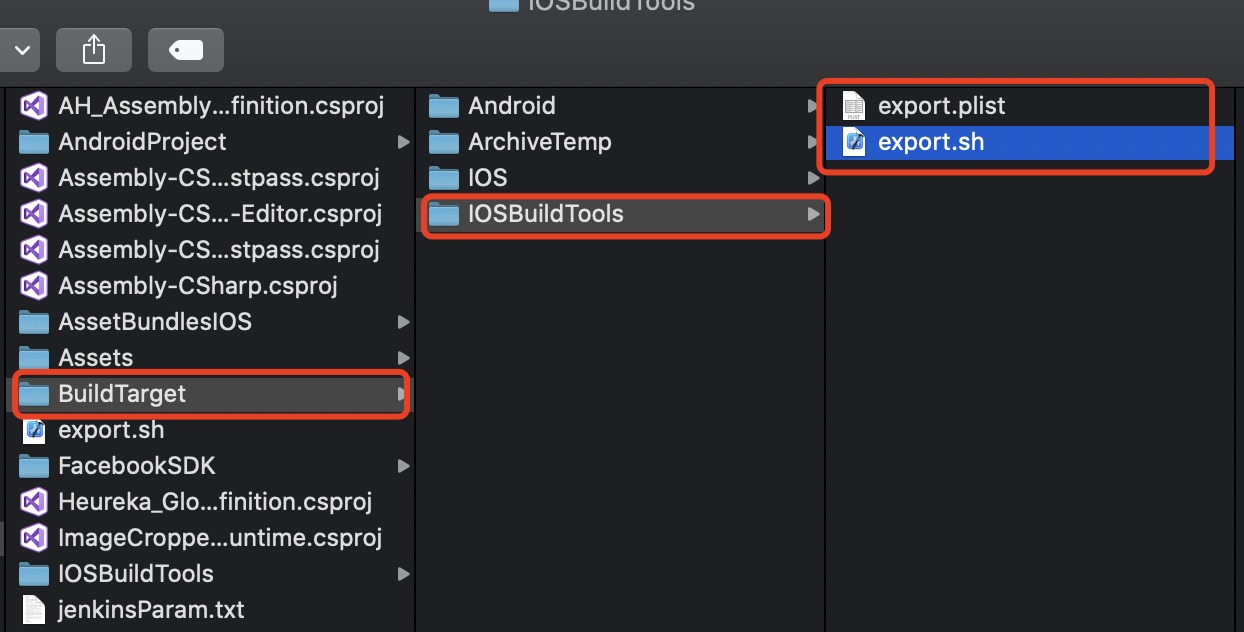This screenshot has width=1244, height=632.
Task: Click the text file icon of jenkinsParam.txt
Action: pos(33,609)
